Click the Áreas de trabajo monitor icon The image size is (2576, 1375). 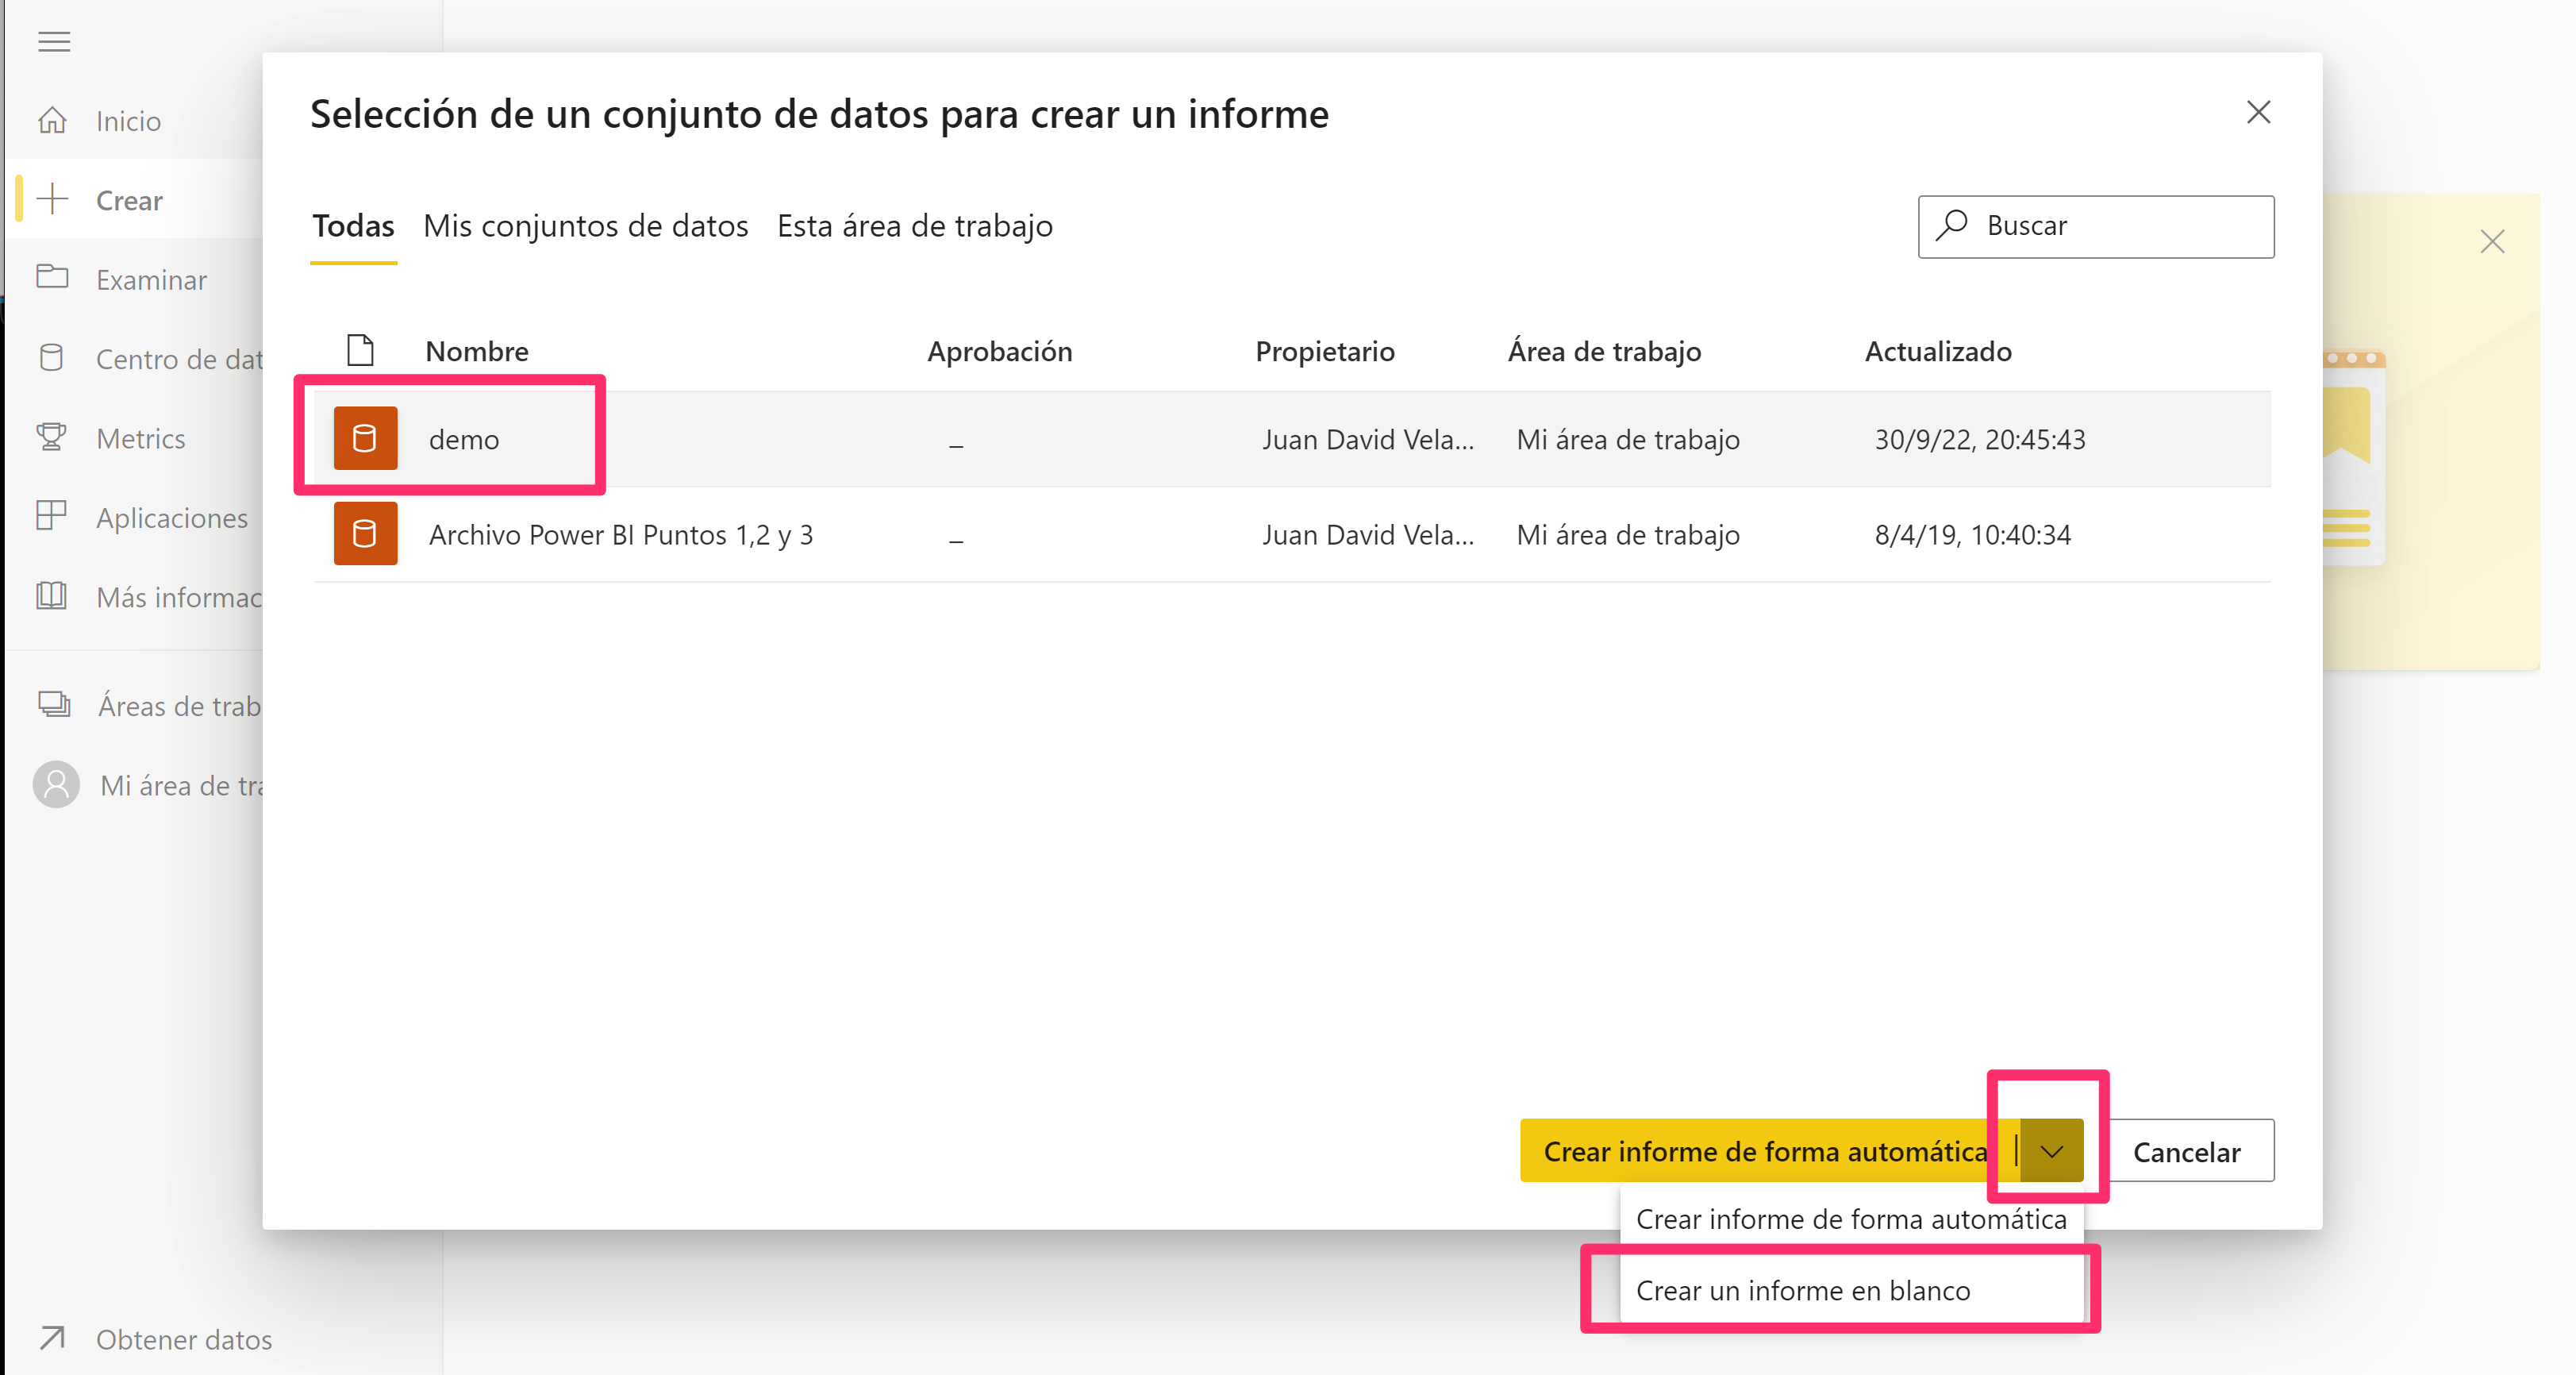click(x=54, y=705)
